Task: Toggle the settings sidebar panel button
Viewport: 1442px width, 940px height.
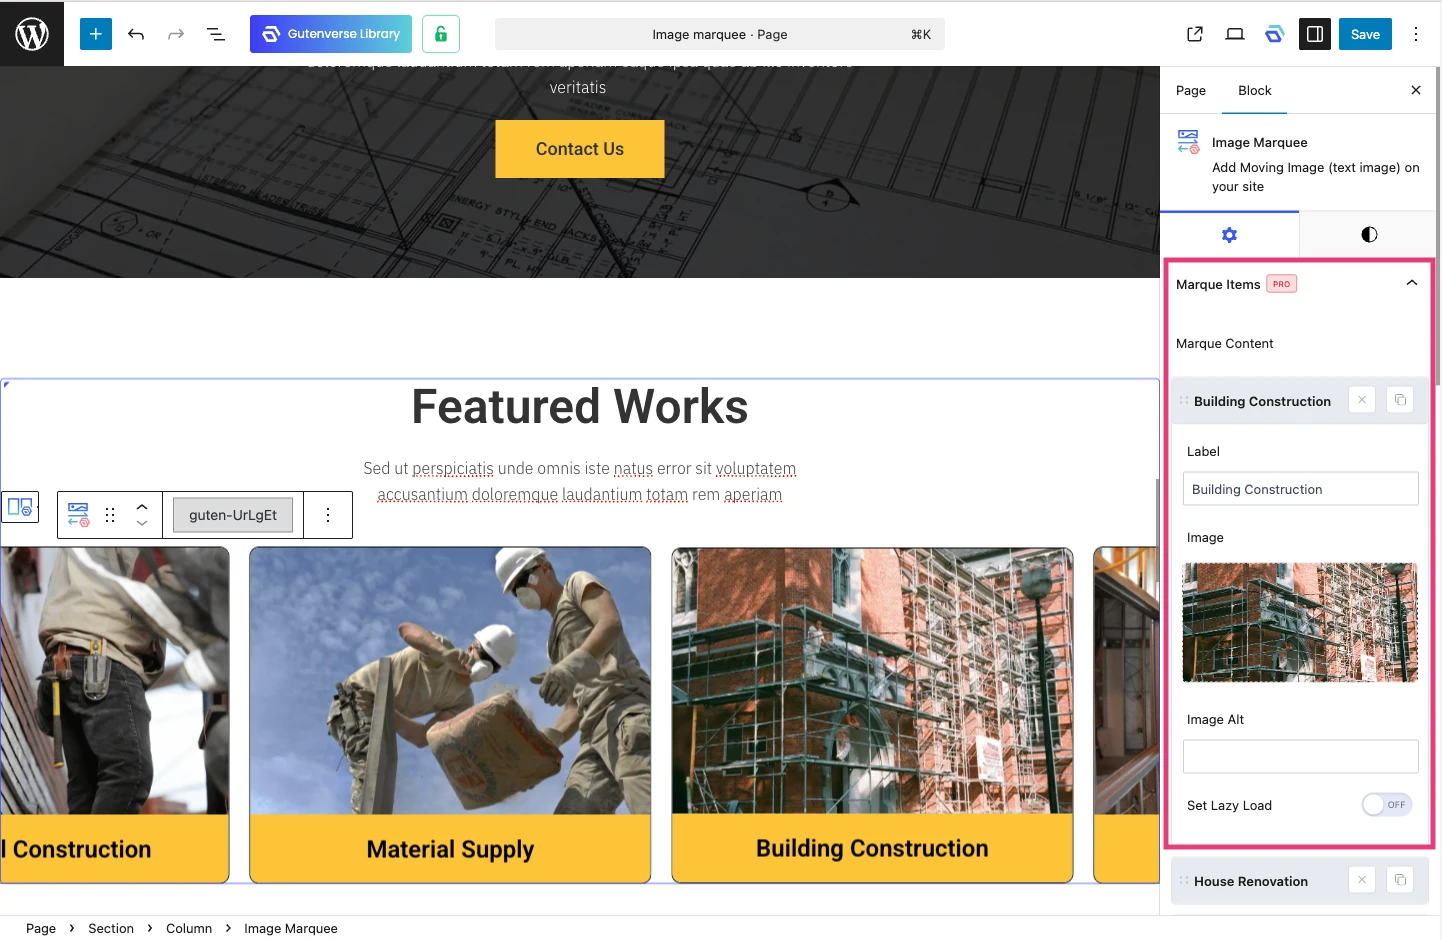Action: tap(1315, 34)
